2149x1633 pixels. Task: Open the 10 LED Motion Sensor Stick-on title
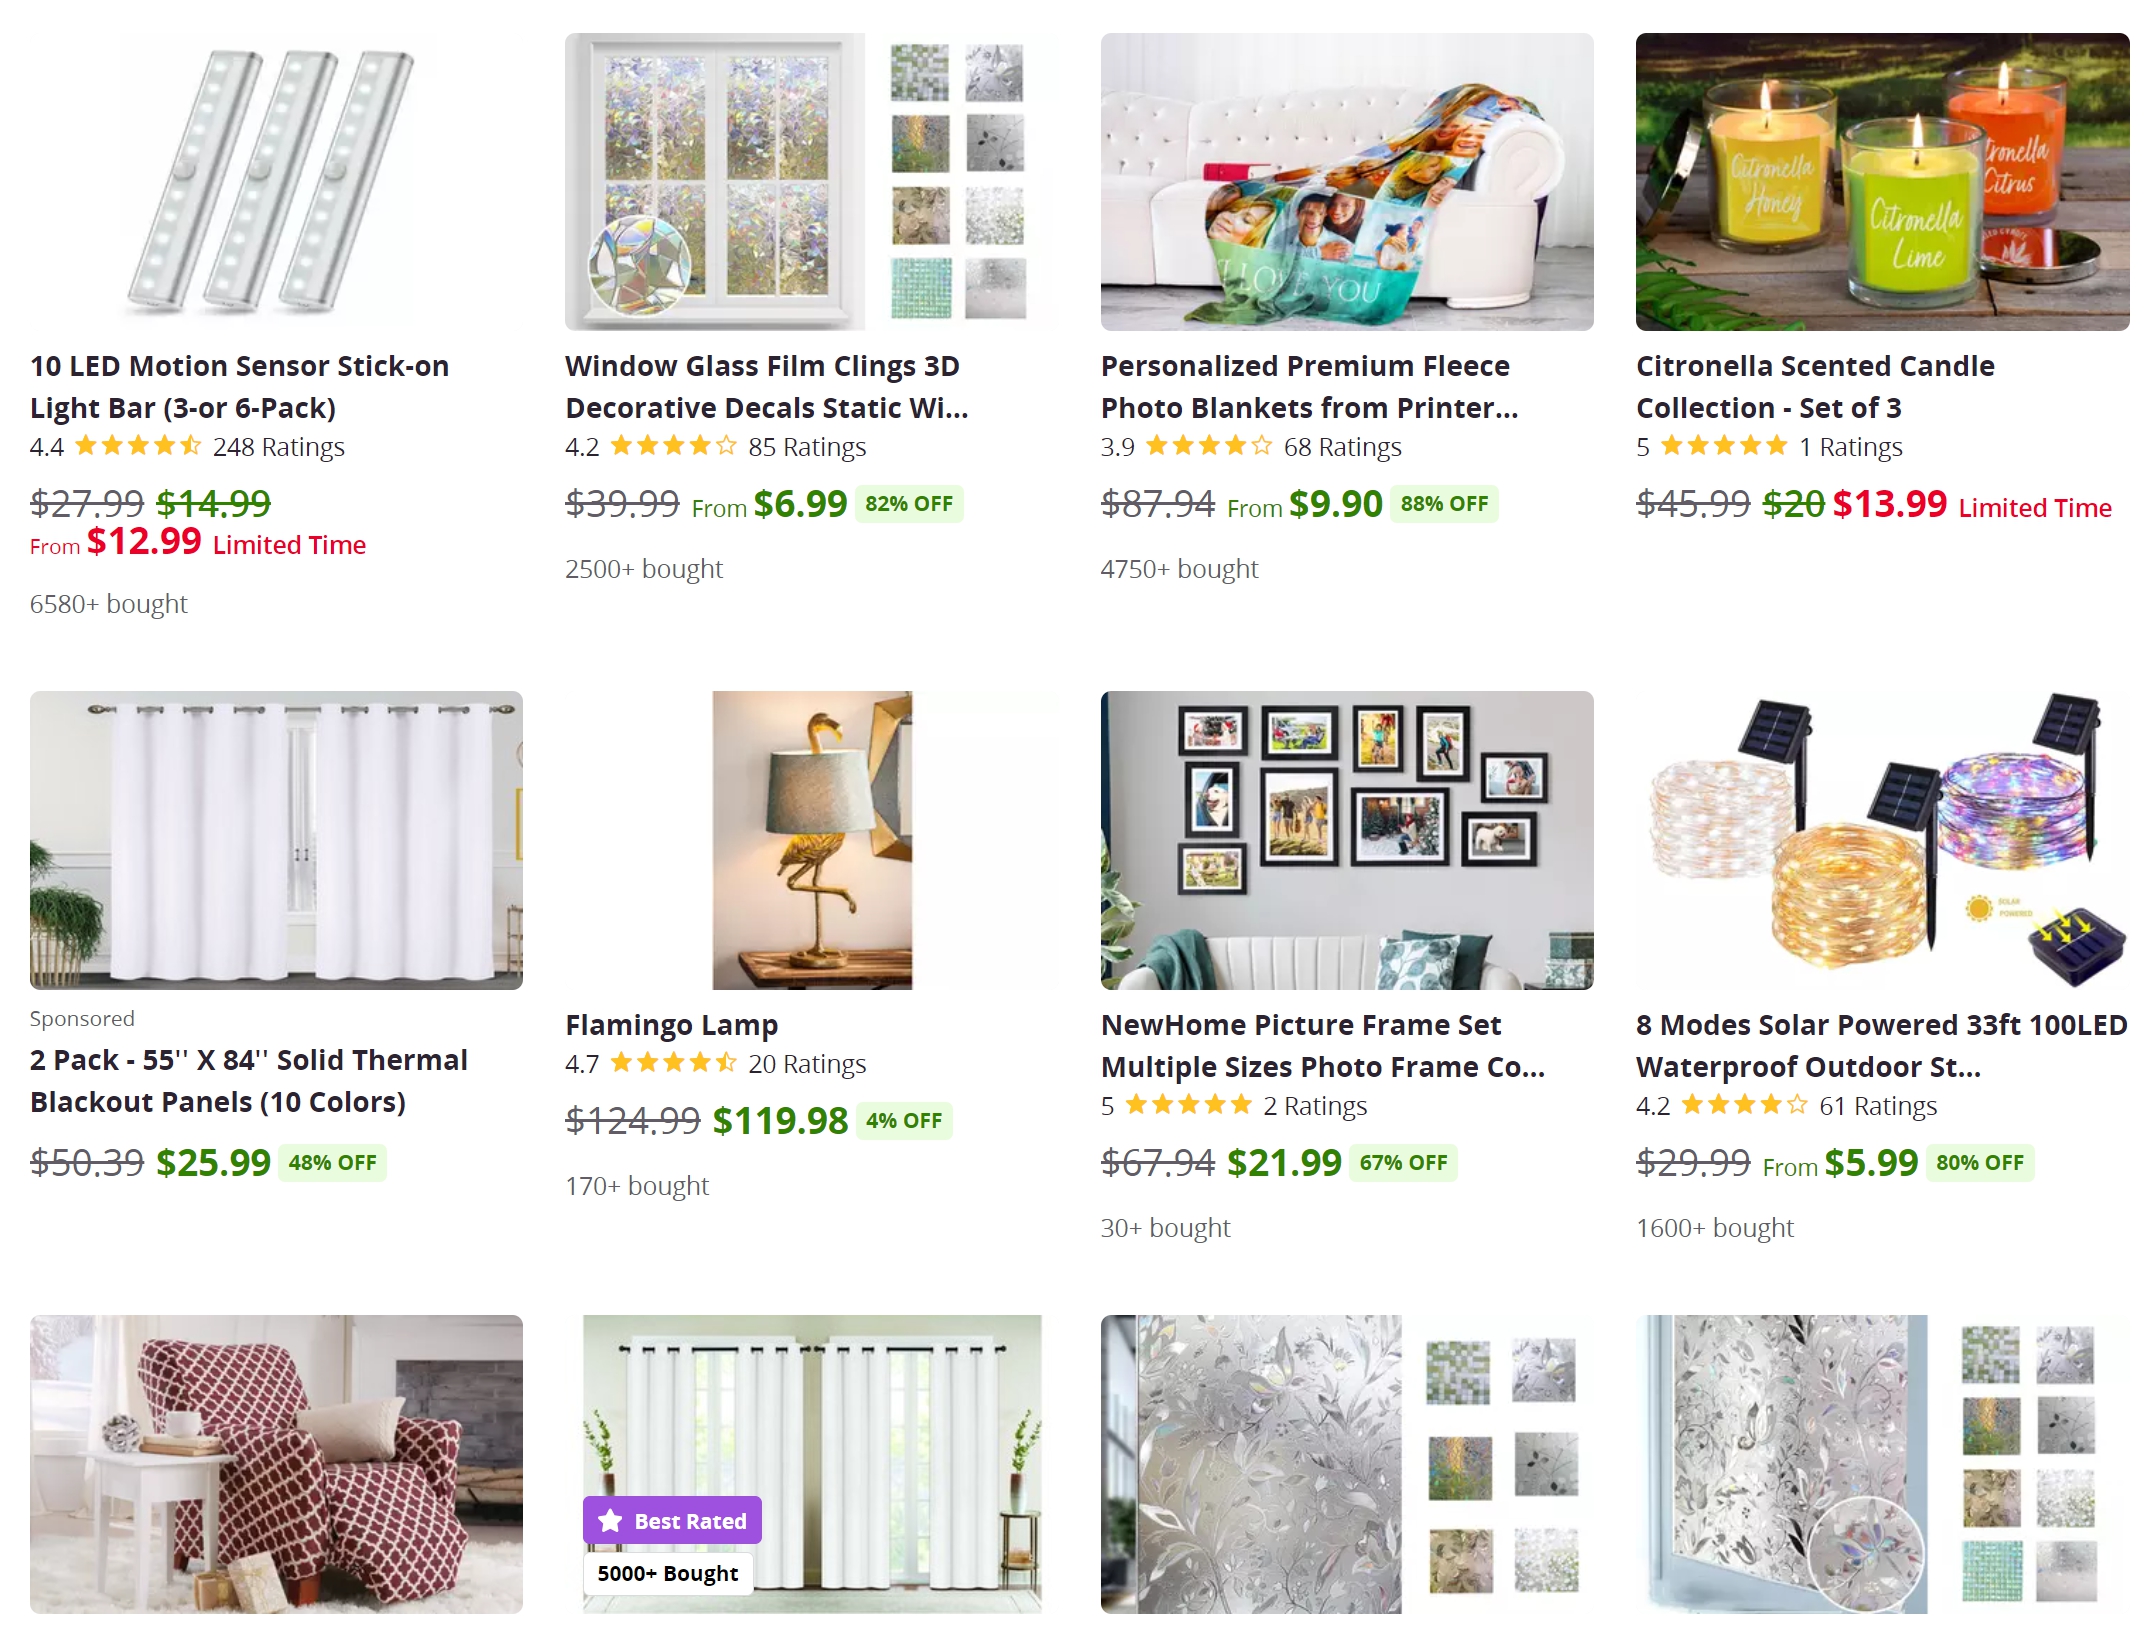tap(239, 387)
